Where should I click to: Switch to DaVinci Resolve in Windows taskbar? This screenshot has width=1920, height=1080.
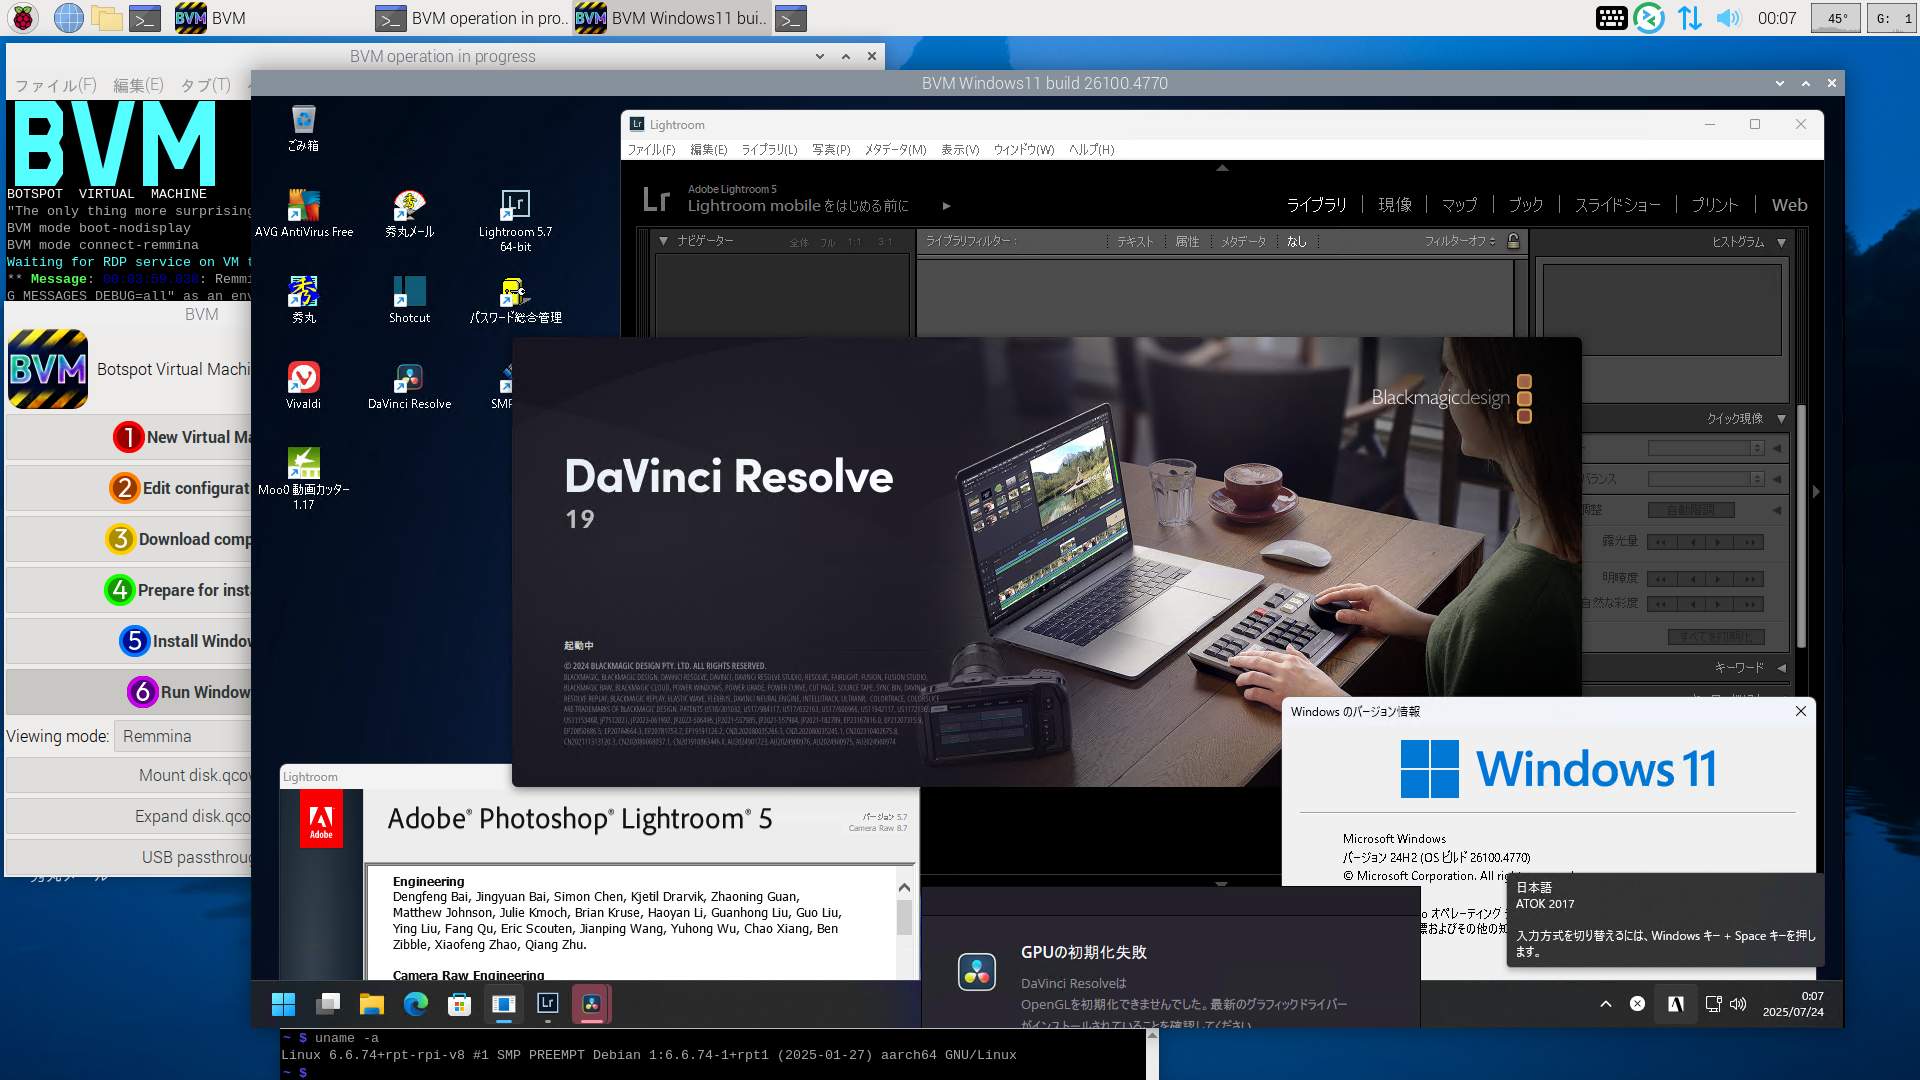[x=591, y=1004]
